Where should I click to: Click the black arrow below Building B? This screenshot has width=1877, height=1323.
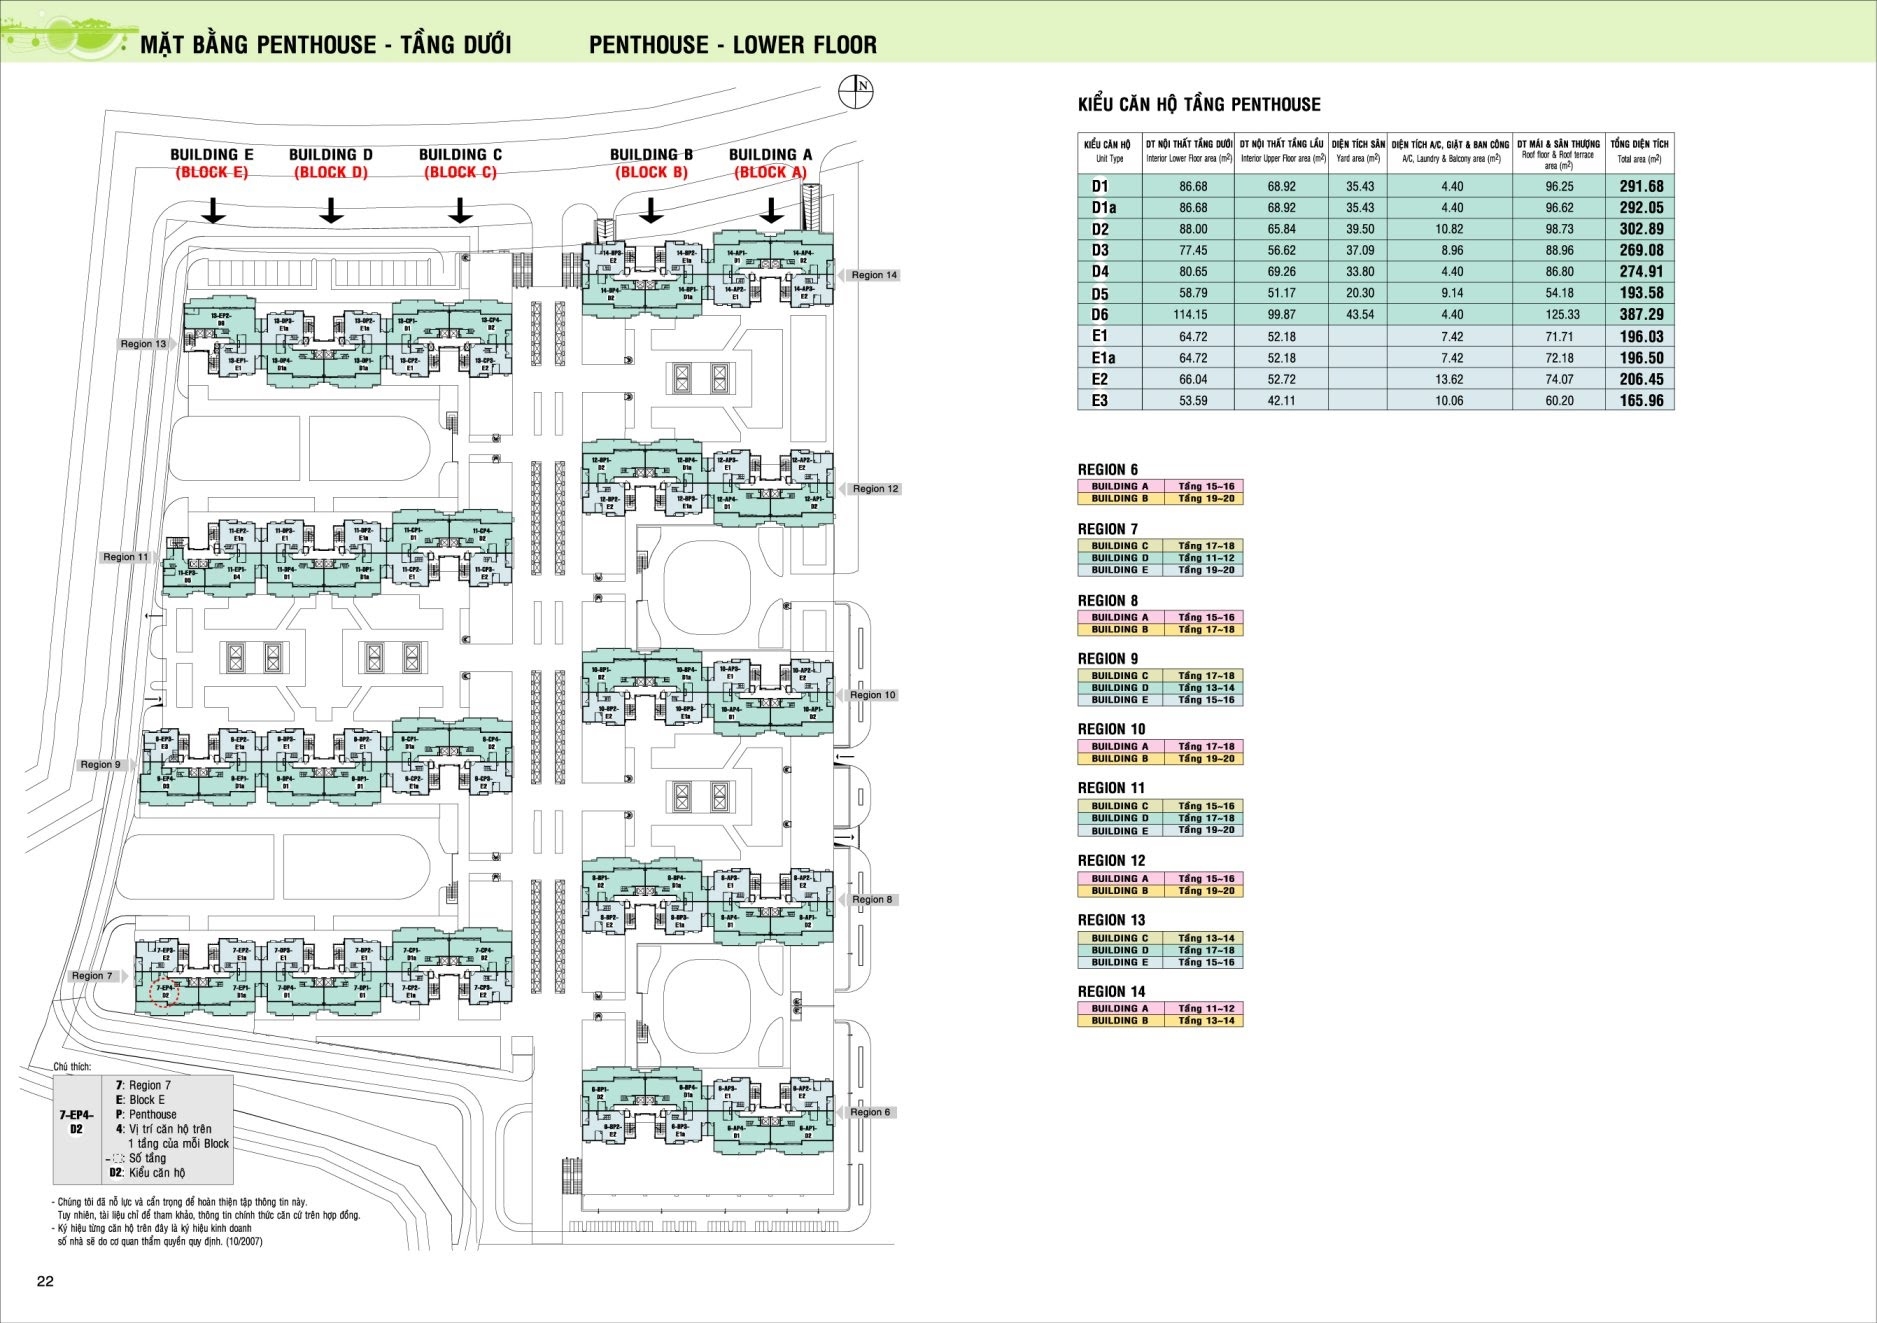(x=651, y=210)
